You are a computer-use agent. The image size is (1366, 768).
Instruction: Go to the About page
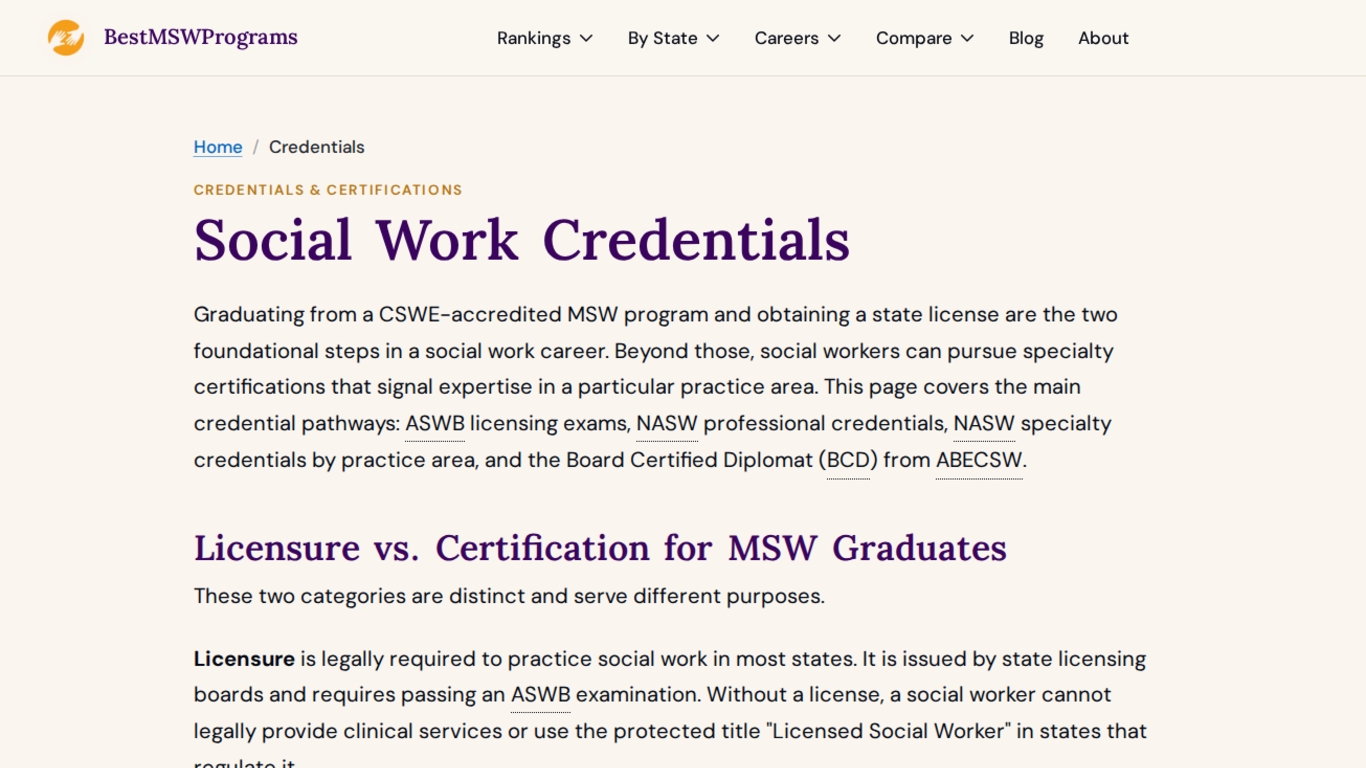(1103, 38)
